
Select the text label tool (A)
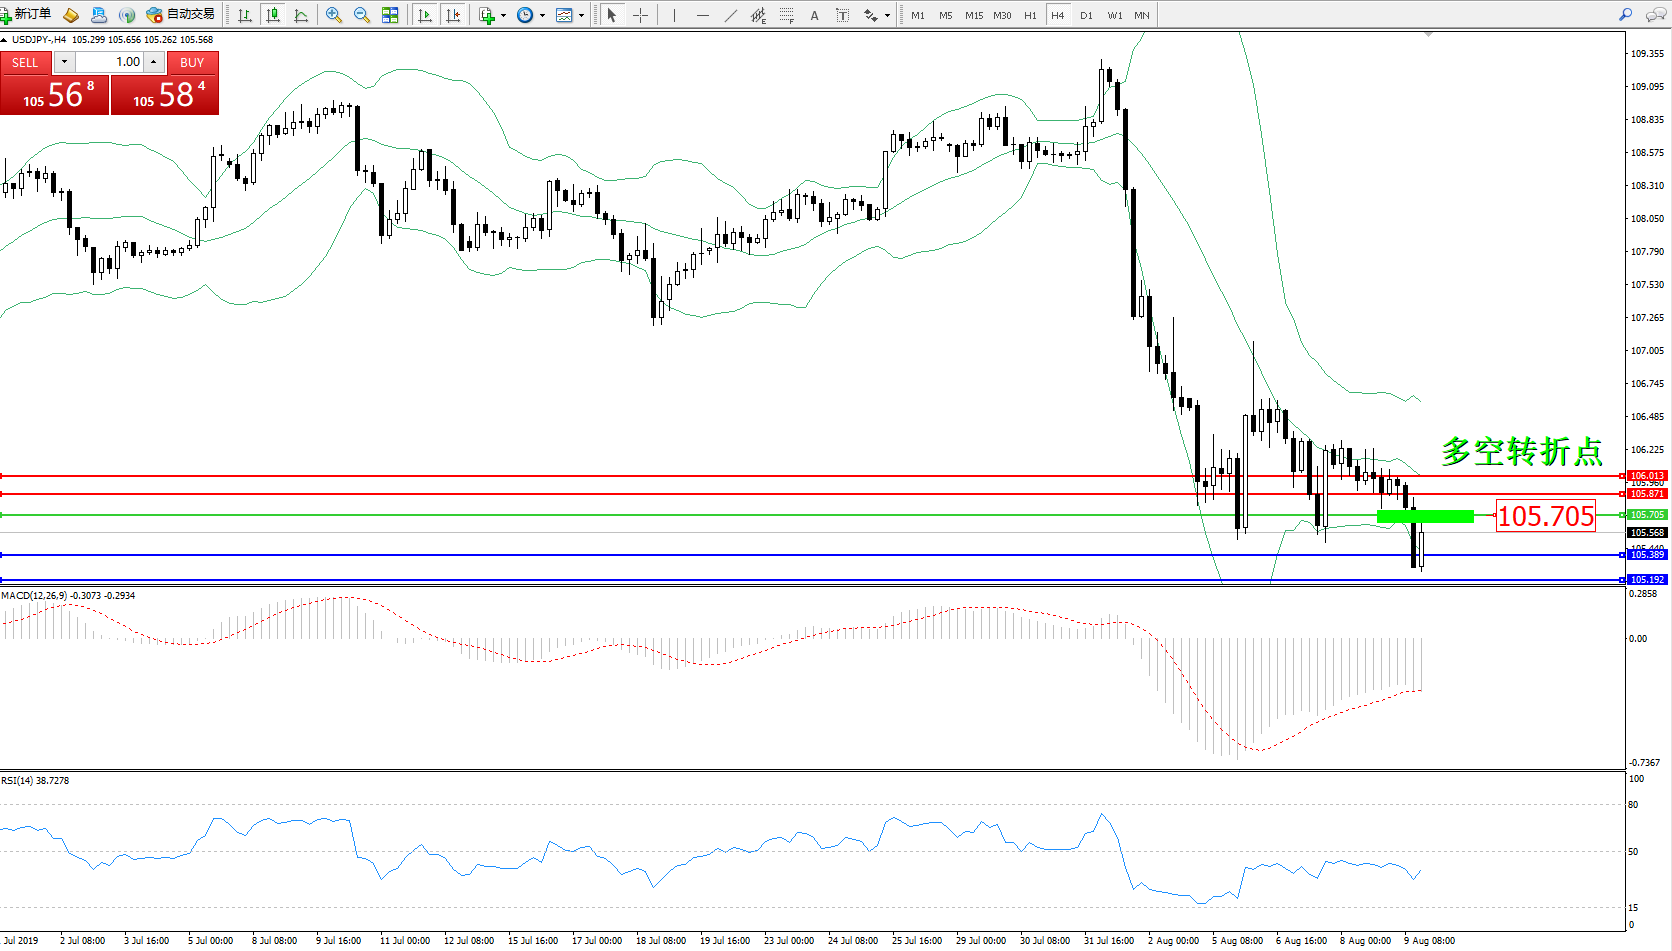[x=814, y=15]
